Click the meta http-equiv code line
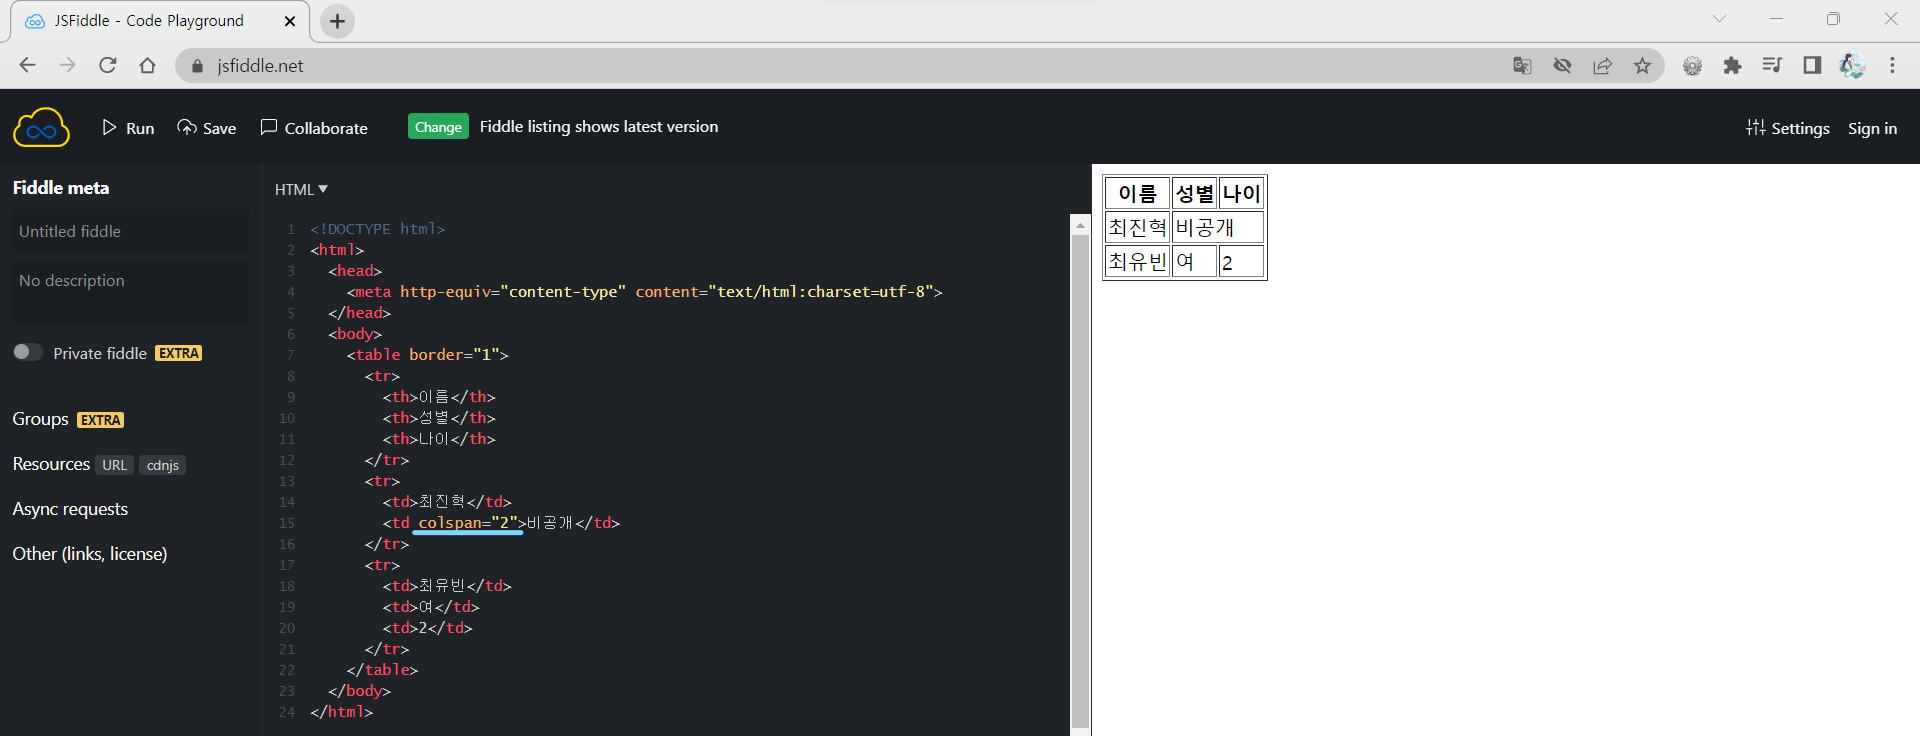Screen dimensions: 1920x736 [x=645, y=292]
